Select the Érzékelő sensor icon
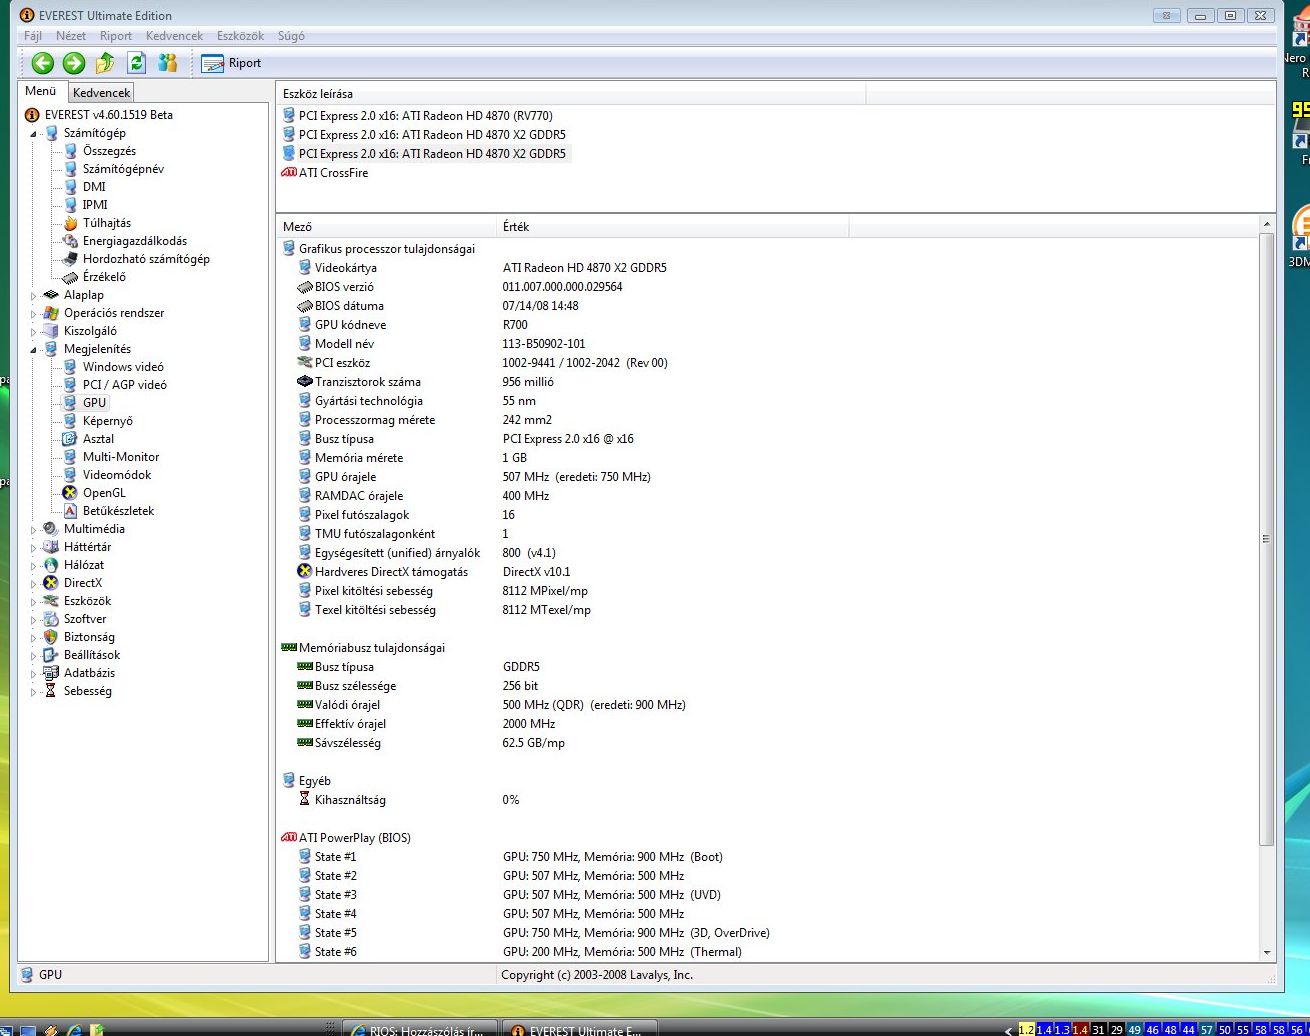 (70, 277)
